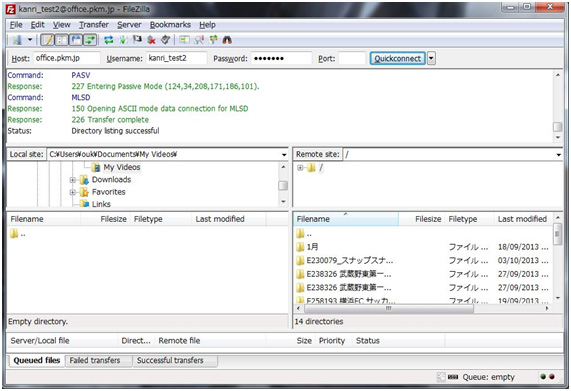Select My Videos in the local tree
Image resolution: width=571 pixels, height=391 pixels.
pyautogui.click(x=122, y=167)
